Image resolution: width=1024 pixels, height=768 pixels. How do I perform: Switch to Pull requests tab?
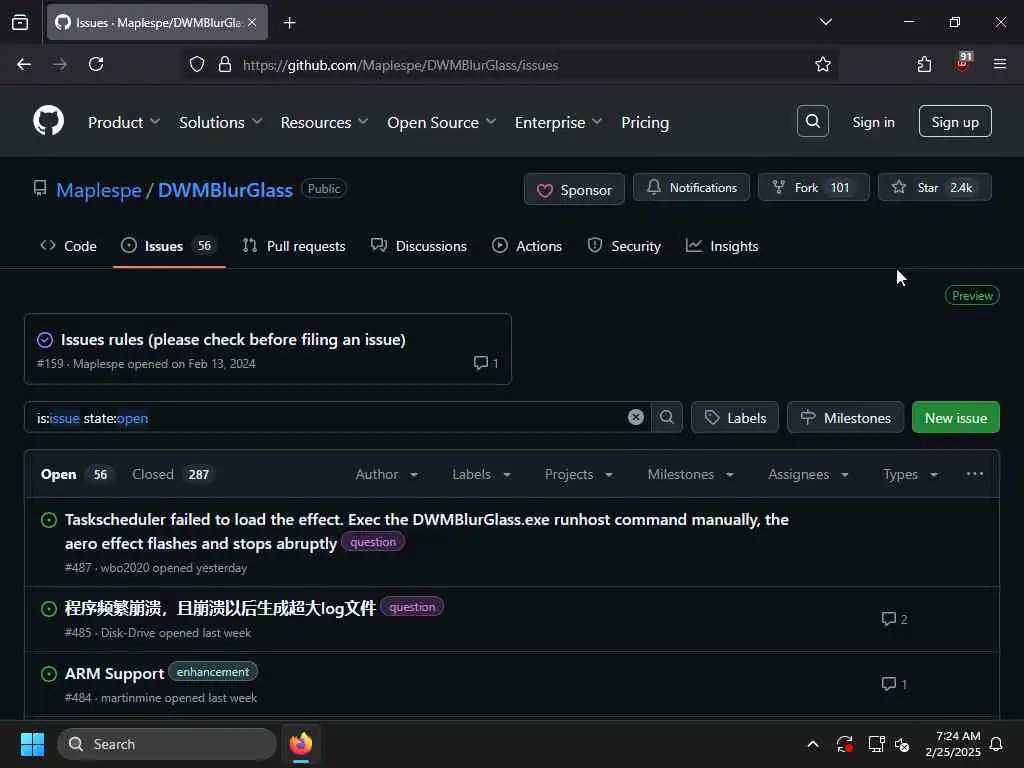tap(294, 246)
